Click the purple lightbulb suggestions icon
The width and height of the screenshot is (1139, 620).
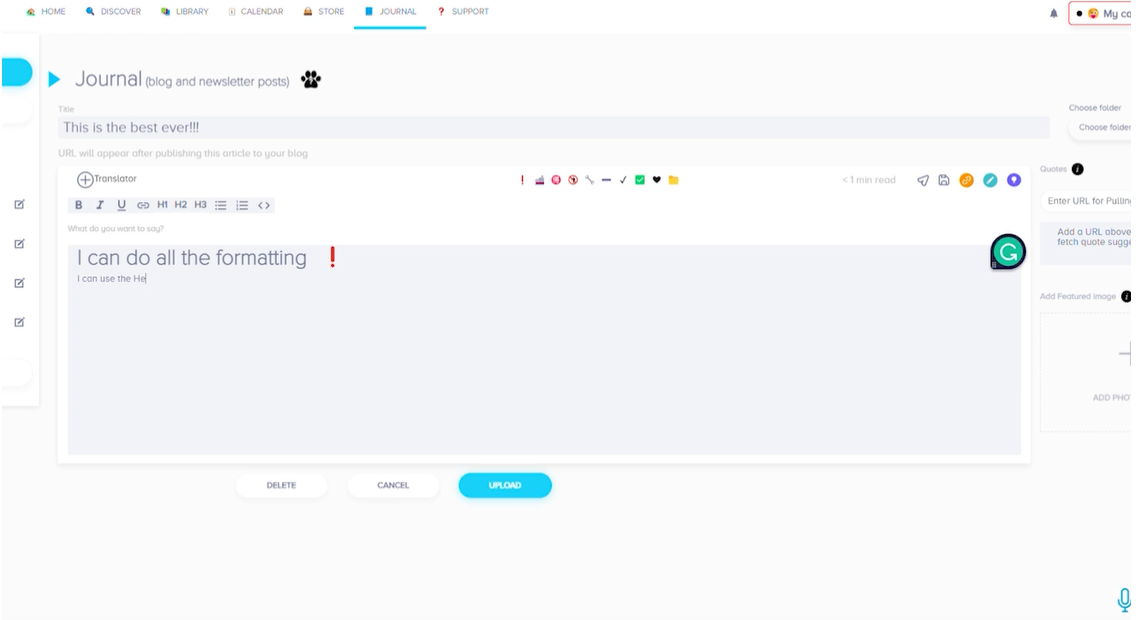pos(1012,179)
